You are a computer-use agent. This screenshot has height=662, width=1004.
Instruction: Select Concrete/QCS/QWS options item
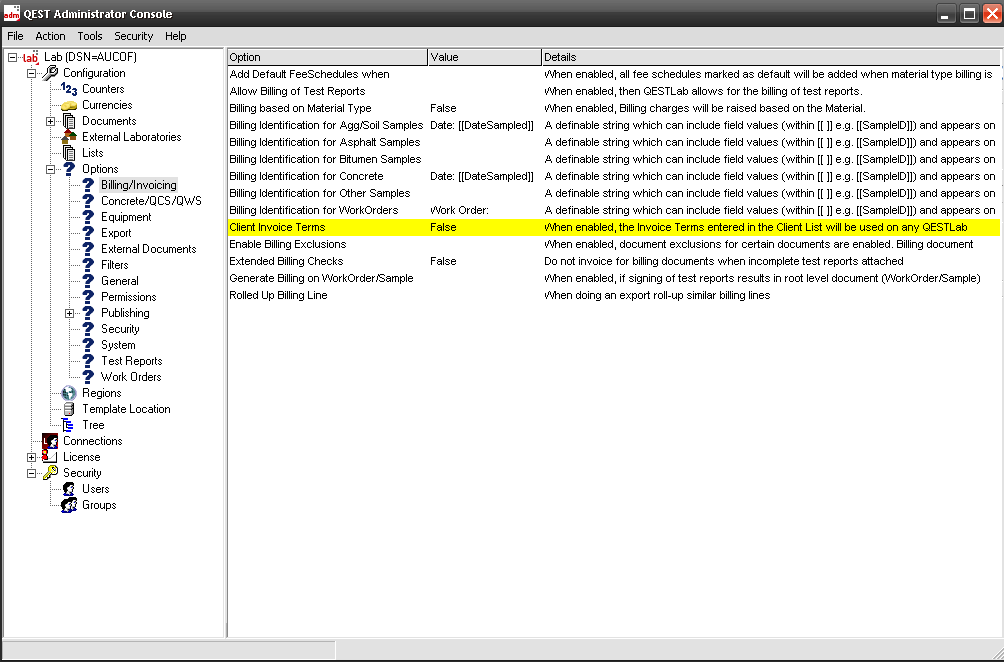(x=150, y=201)
